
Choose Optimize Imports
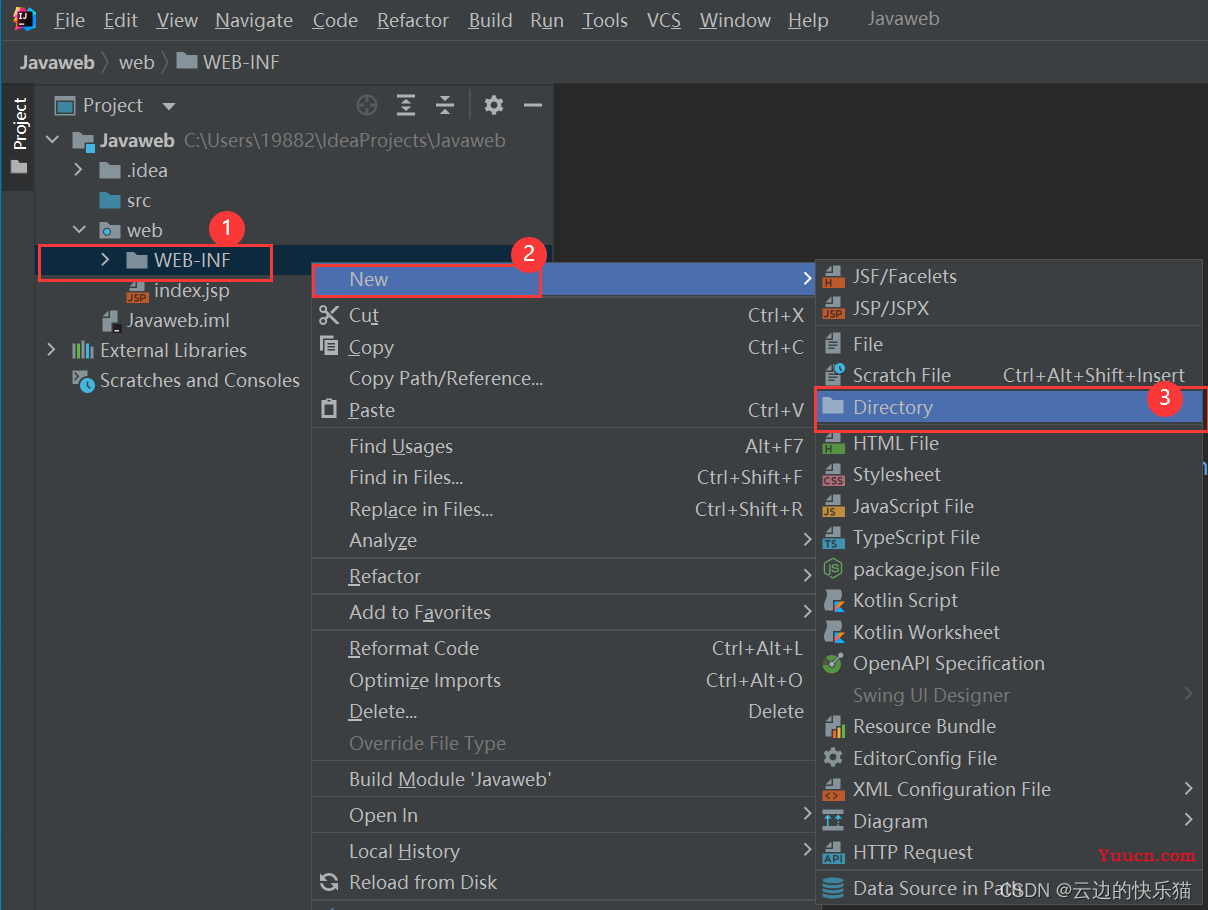pos(563,680)
